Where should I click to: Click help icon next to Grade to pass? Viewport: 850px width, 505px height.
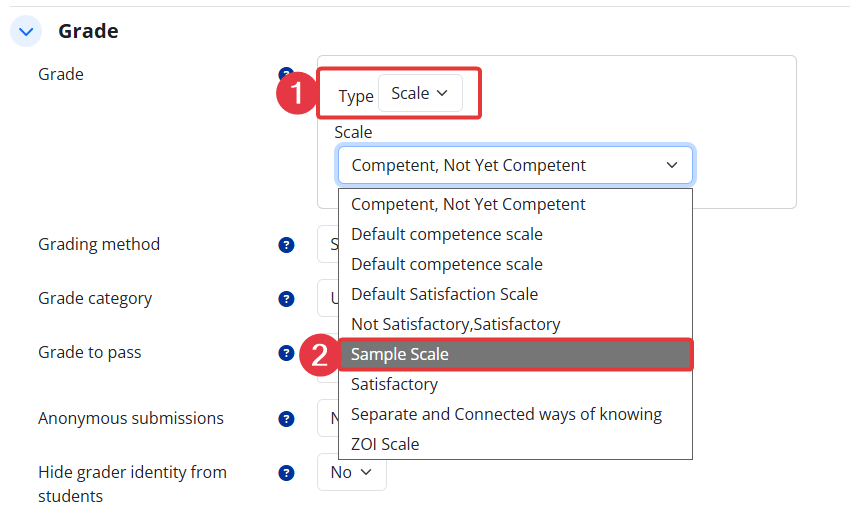coord(286,353)
